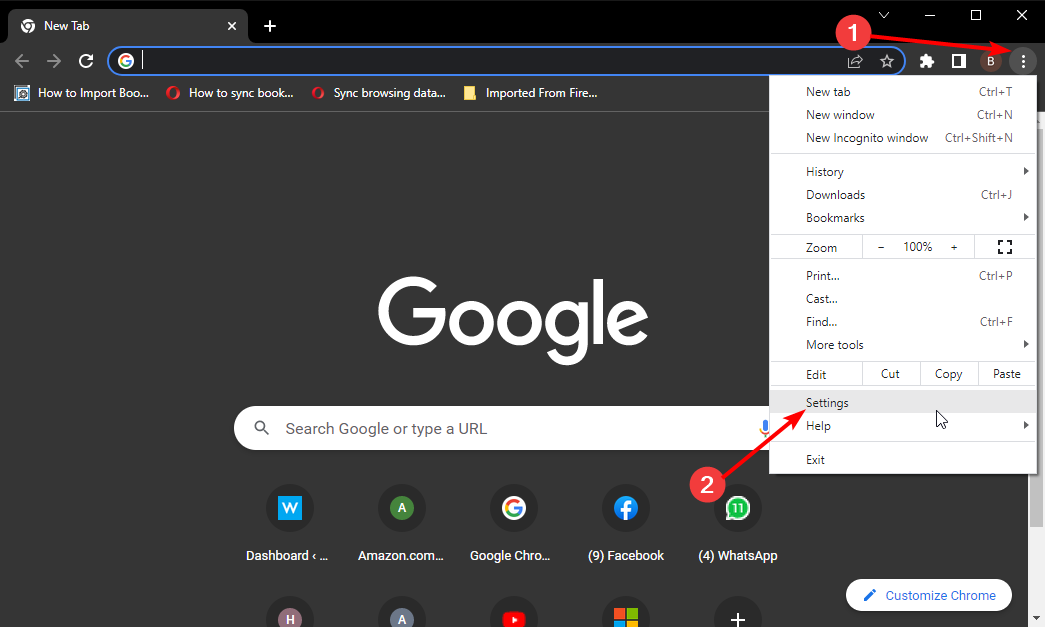Choose Find from the menu
Screen dimensions: 1045x627
pos(903,322)
